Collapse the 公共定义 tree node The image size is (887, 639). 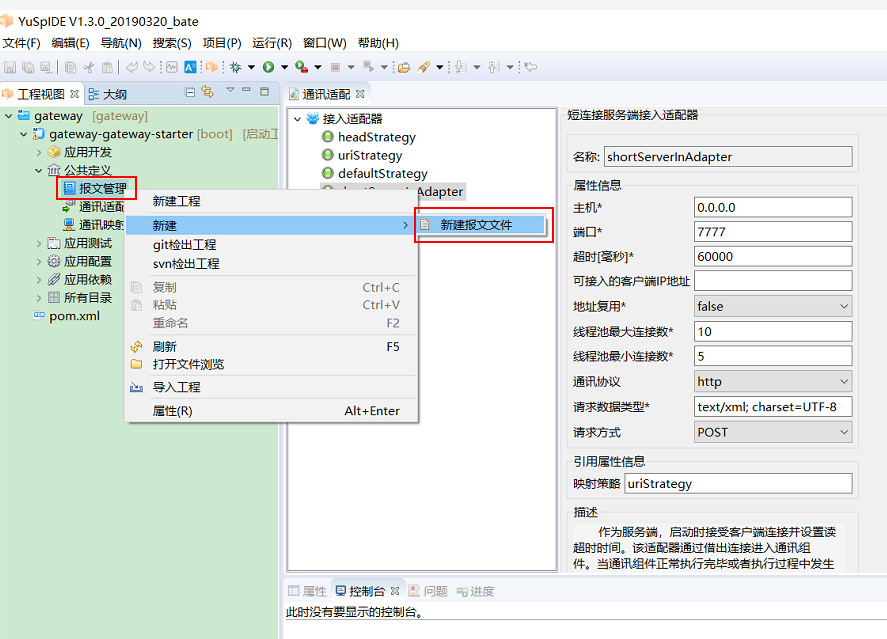pyautogui.click(x=39, y=171)
